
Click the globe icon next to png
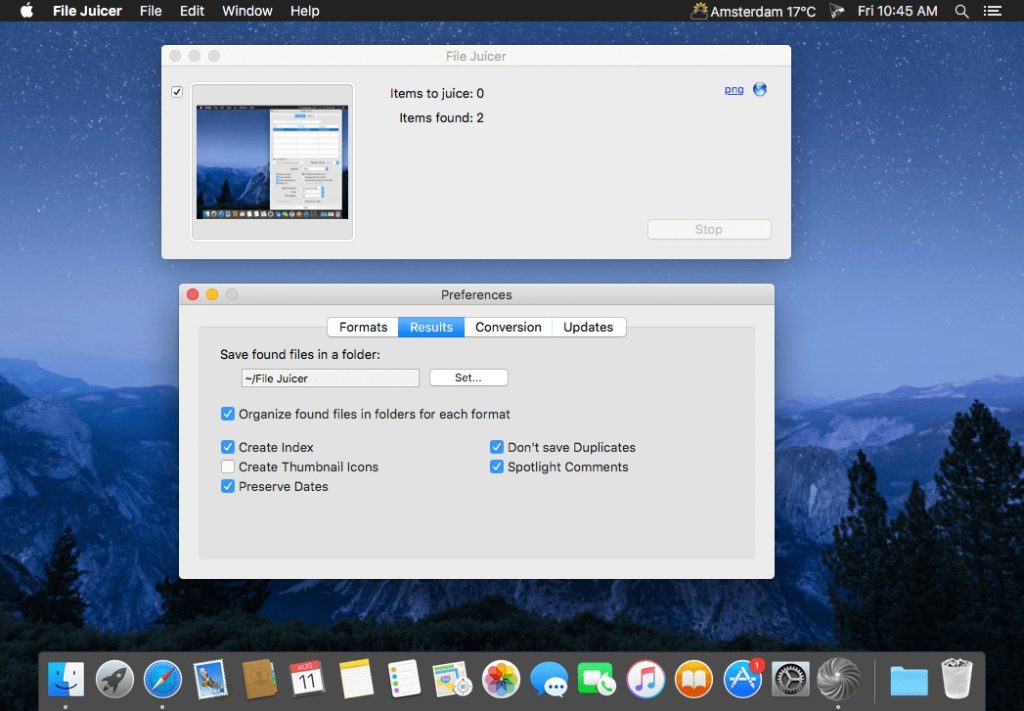coord(760,89)
